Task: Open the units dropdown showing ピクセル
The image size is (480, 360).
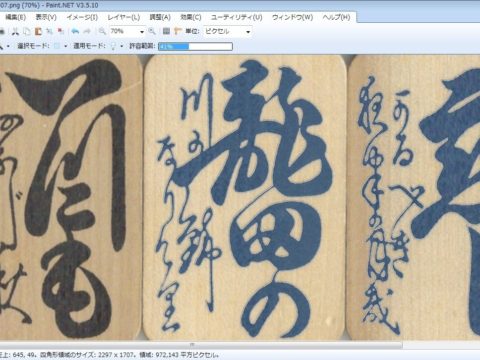Action: 227,31
